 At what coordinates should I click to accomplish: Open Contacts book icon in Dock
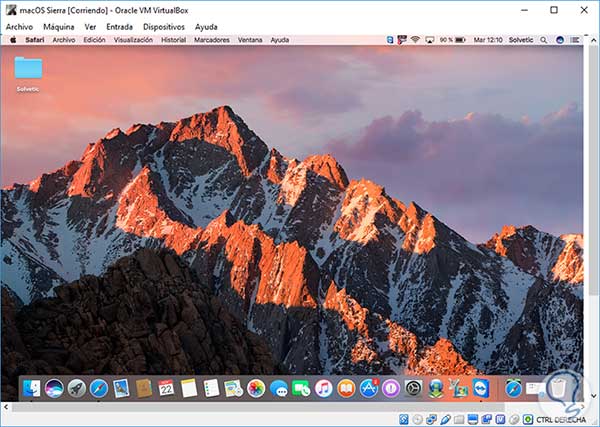tap(144, 389)
